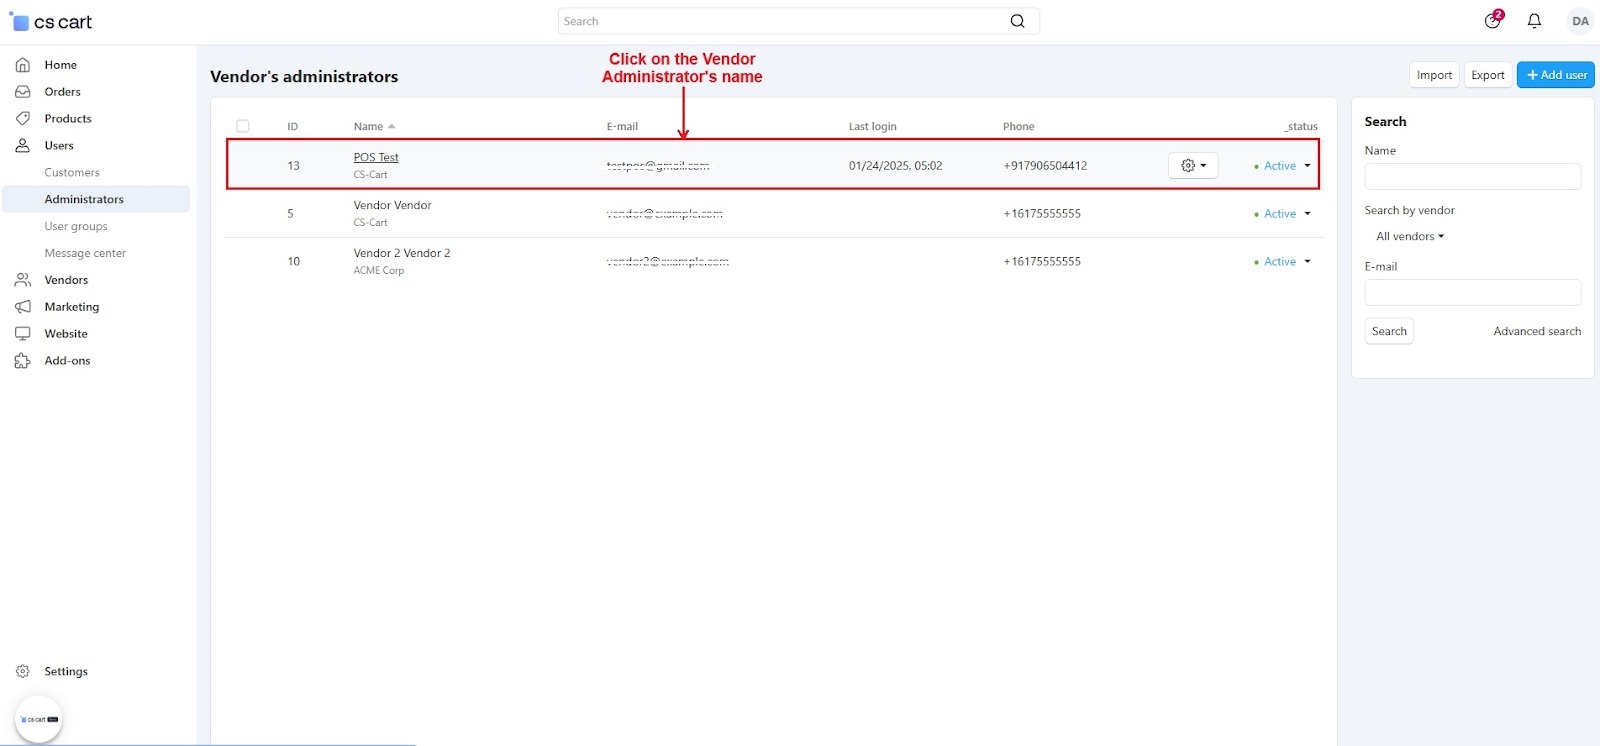Open the Customers submenu item
Viewport: 1600px width, 746px height.
[72, 173]
